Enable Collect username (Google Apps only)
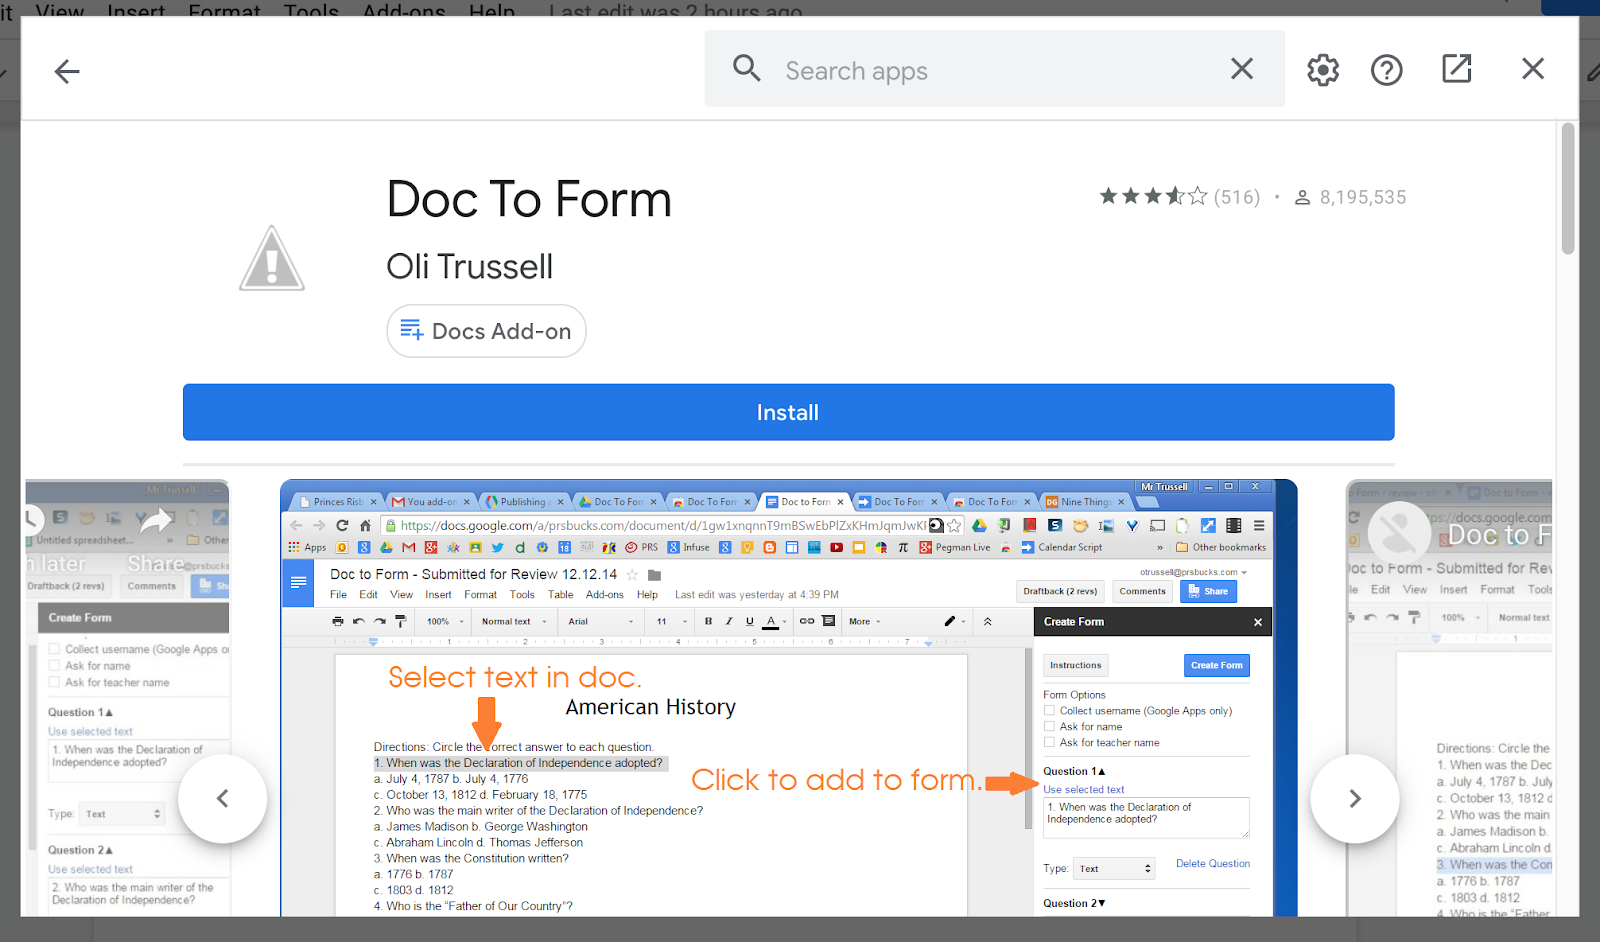 click(x=1049, y=710)
